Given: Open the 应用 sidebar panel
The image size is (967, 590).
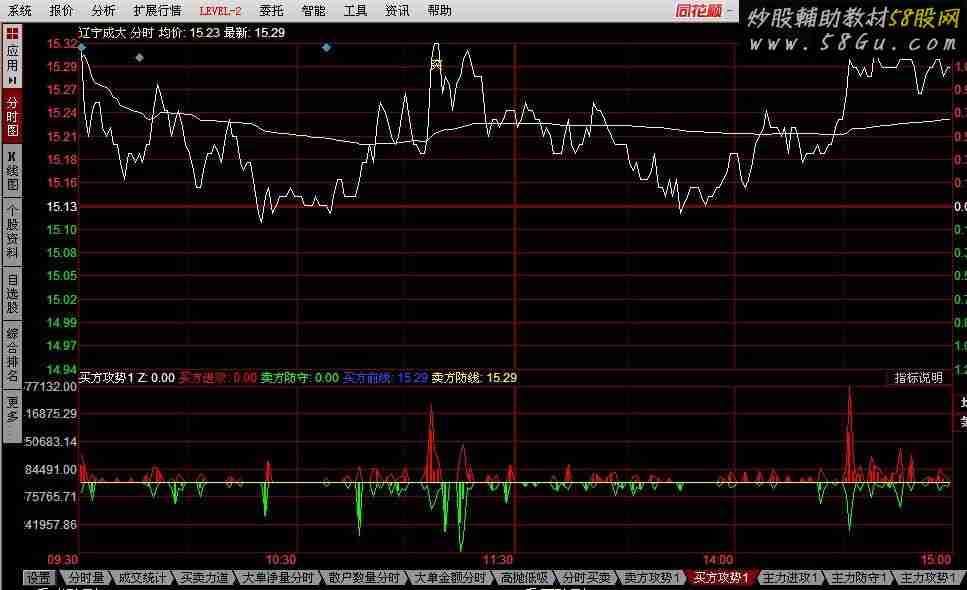Looking at the screenshot, I should 12,59.
